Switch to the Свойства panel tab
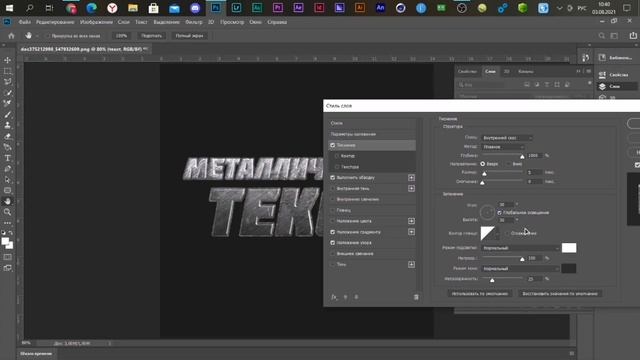 click(467, 71)
